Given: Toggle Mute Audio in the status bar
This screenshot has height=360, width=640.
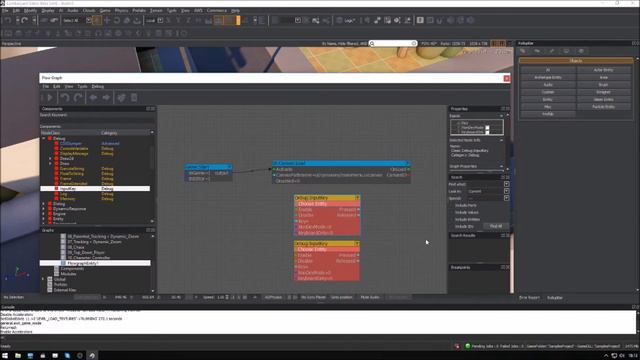Looking at the screenshot, I should (370, 297).
